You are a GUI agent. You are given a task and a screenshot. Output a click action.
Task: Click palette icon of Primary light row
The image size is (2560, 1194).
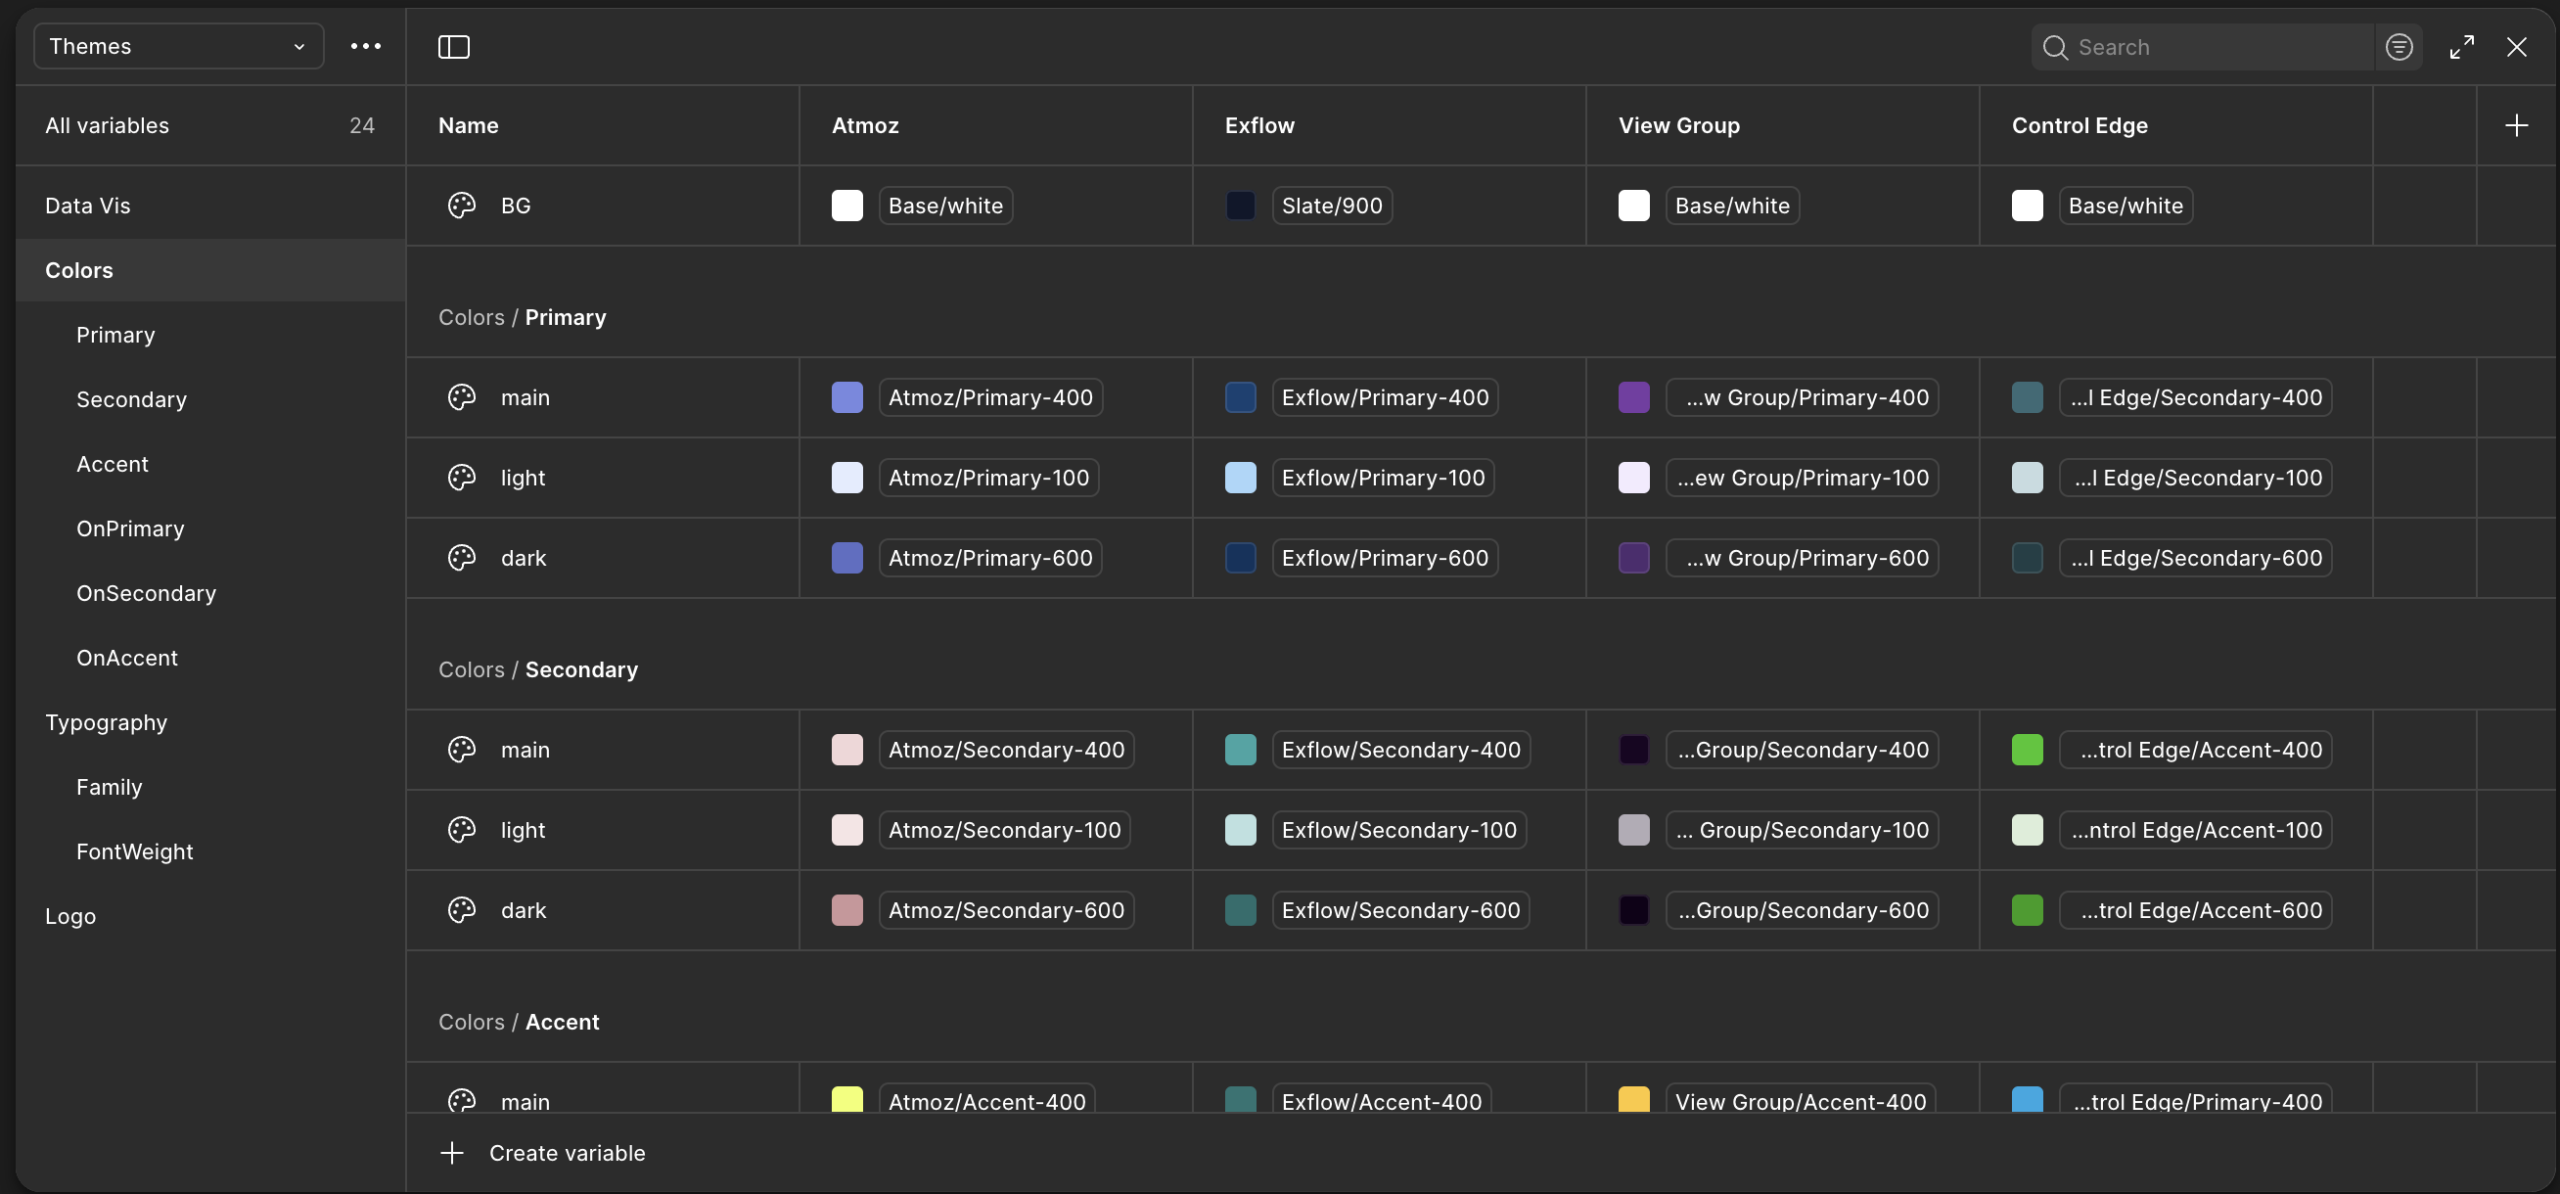pos(461,478)
